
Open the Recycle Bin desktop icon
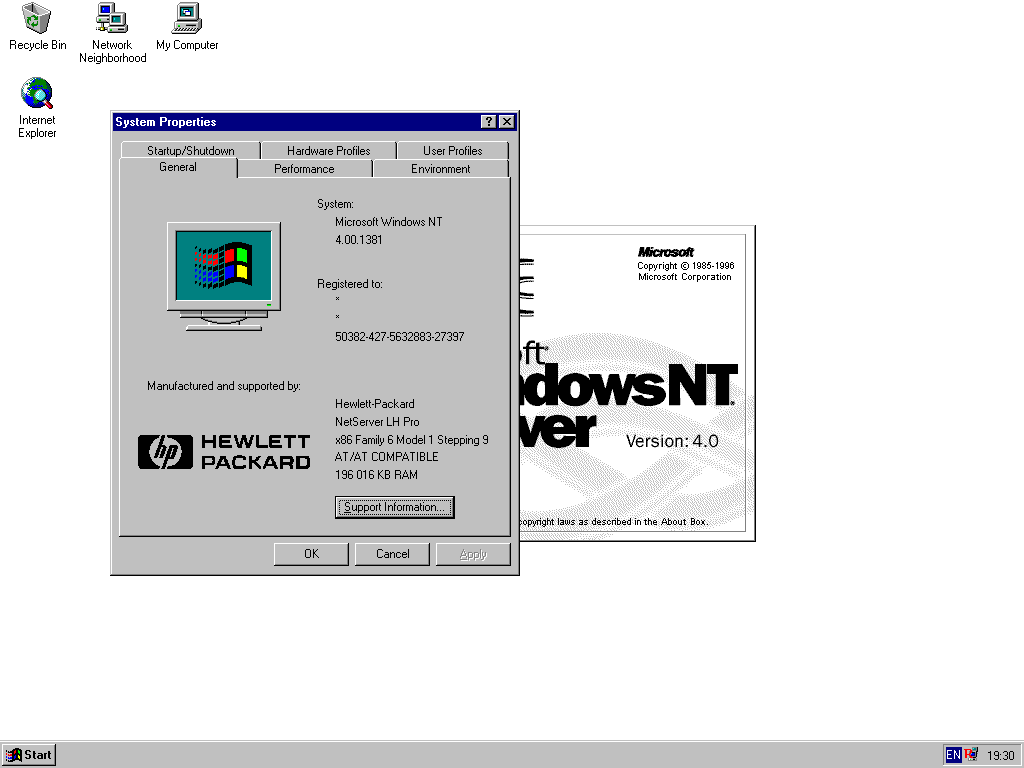click(37, 18)
